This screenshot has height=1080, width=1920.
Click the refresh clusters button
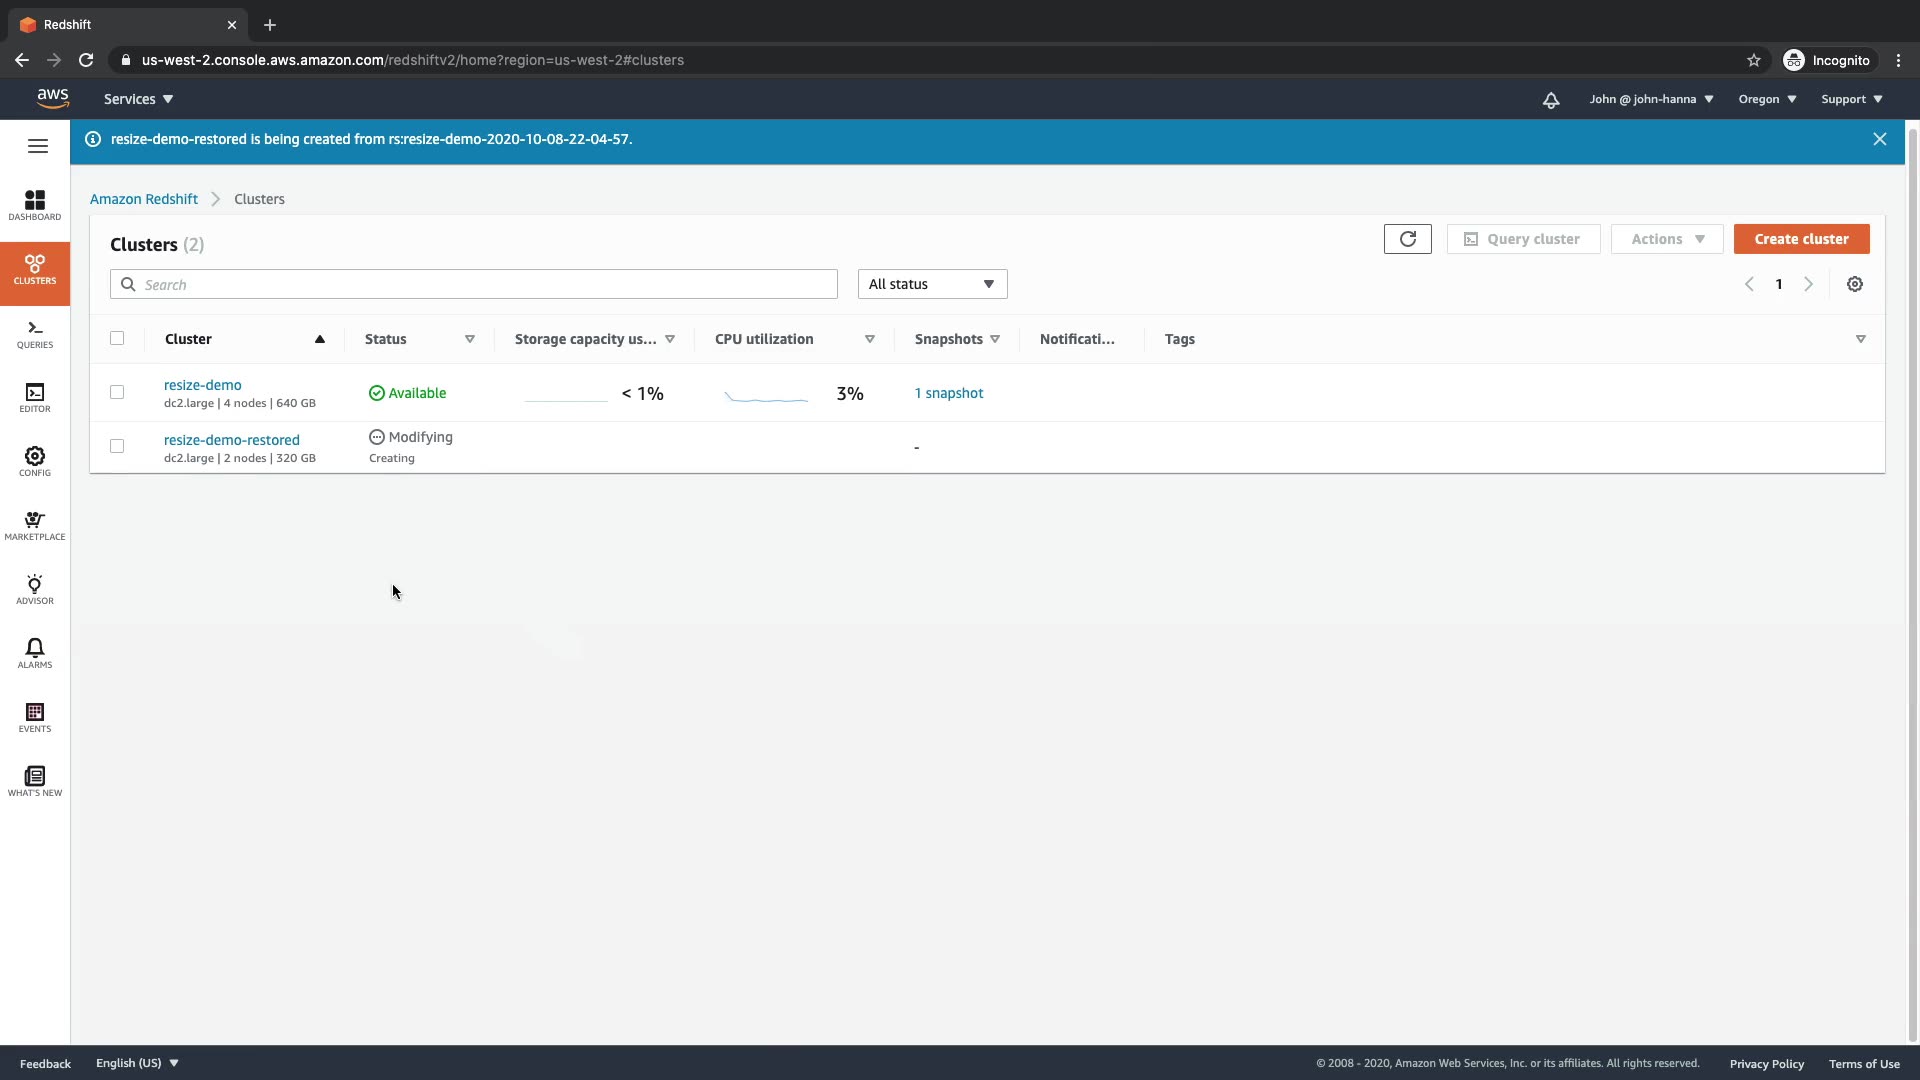click(1407, 239)
